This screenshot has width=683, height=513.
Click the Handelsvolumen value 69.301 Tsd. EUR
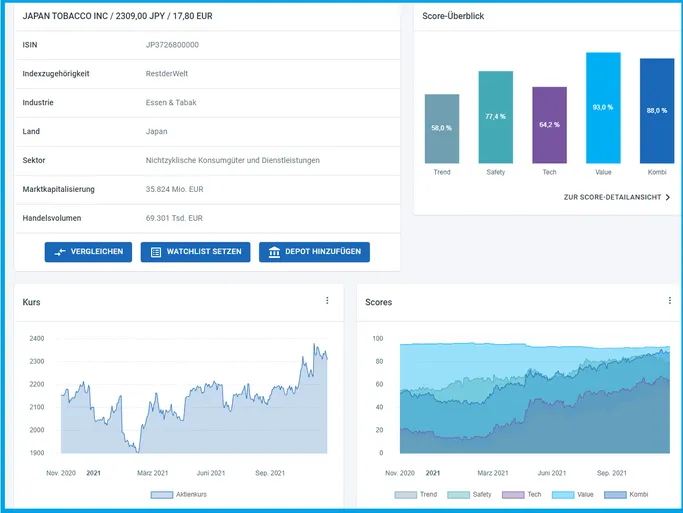(x=174, y=218)
